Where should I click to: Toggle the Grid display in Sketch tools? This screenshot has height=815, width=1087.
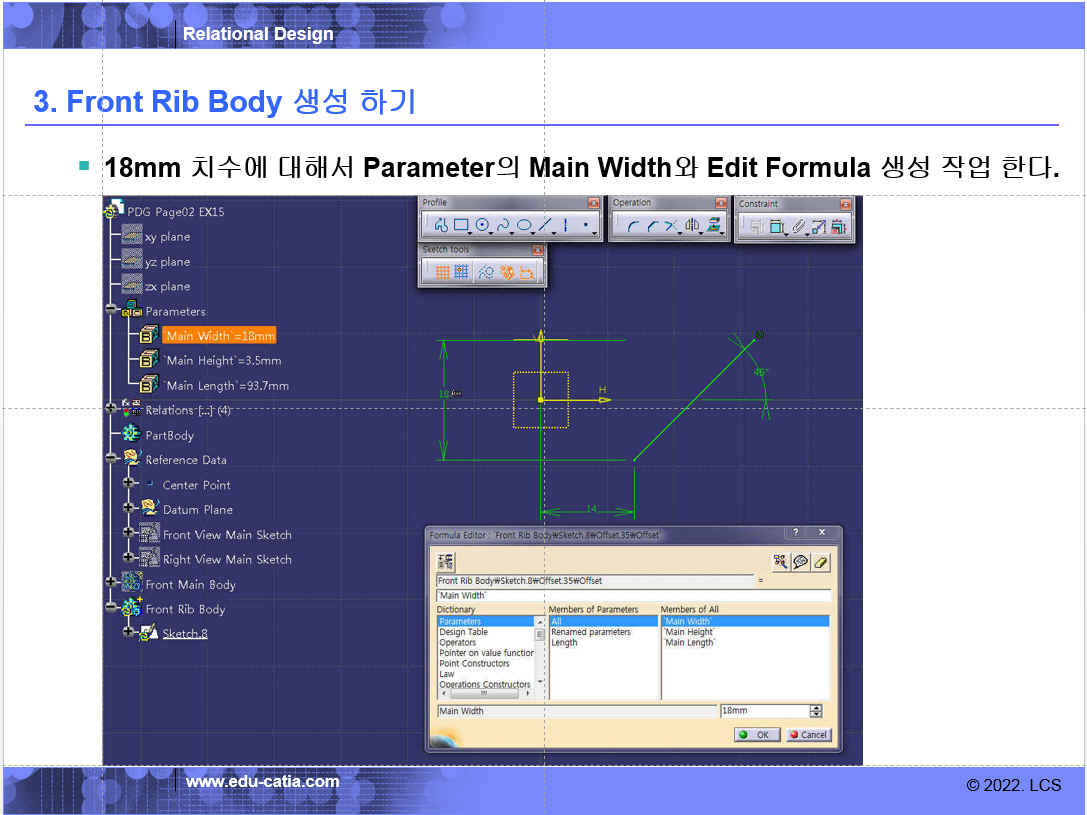coord(441,271)
